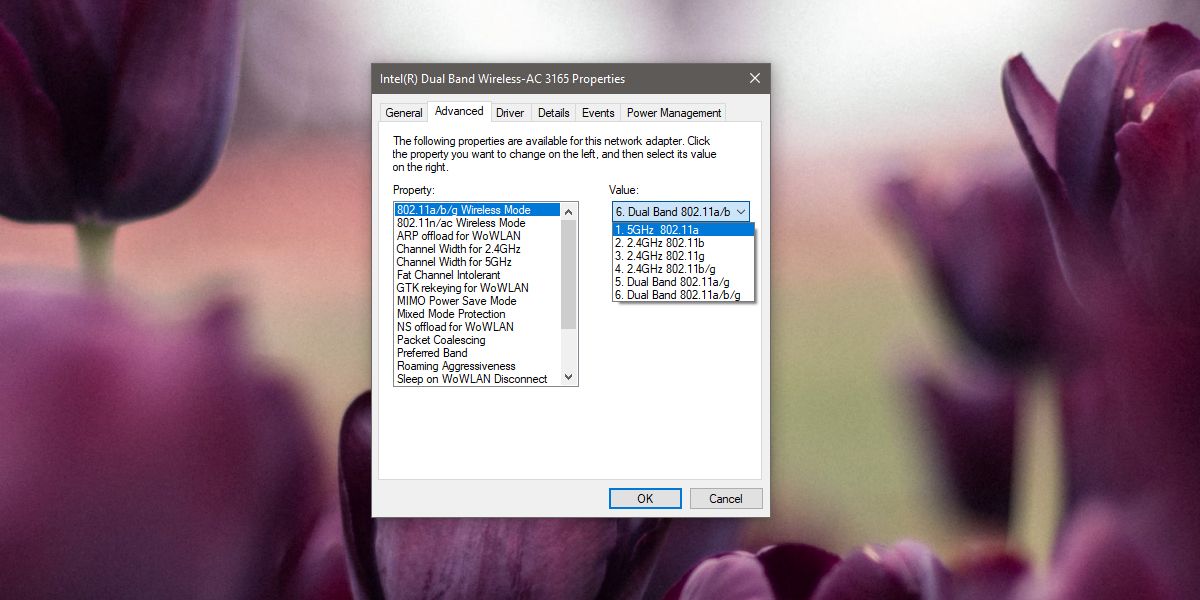This screenshot has height=600, width=1200.
Task: Select Channel Width for 5GHz property
Action: pyautogui.click(x=478, y=262)
